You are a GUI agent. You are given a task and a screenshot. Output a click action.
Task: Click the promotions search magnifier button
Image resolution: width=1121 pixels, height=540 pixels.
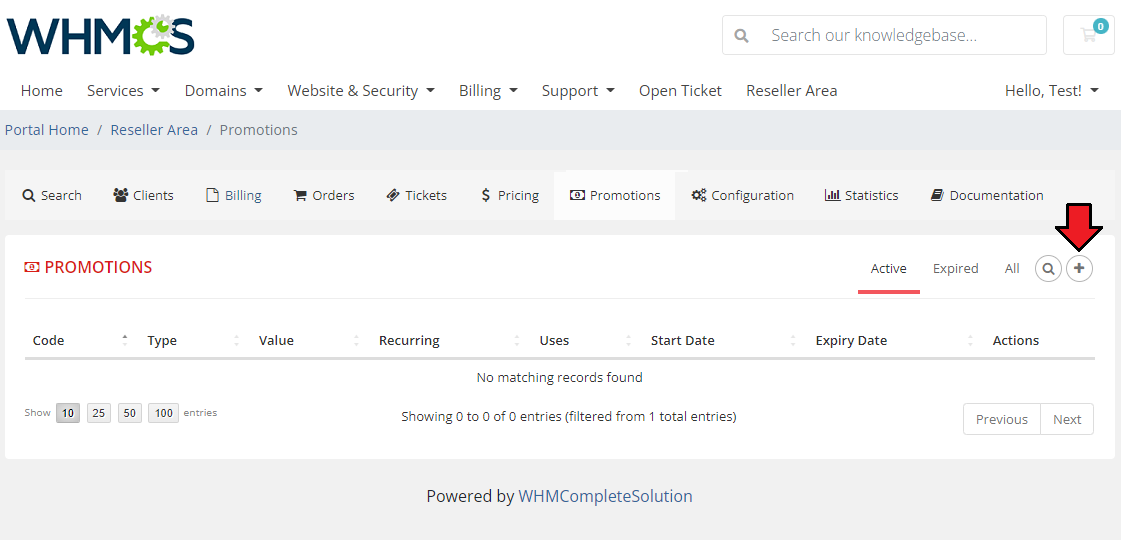click(x=1048, y=269)
